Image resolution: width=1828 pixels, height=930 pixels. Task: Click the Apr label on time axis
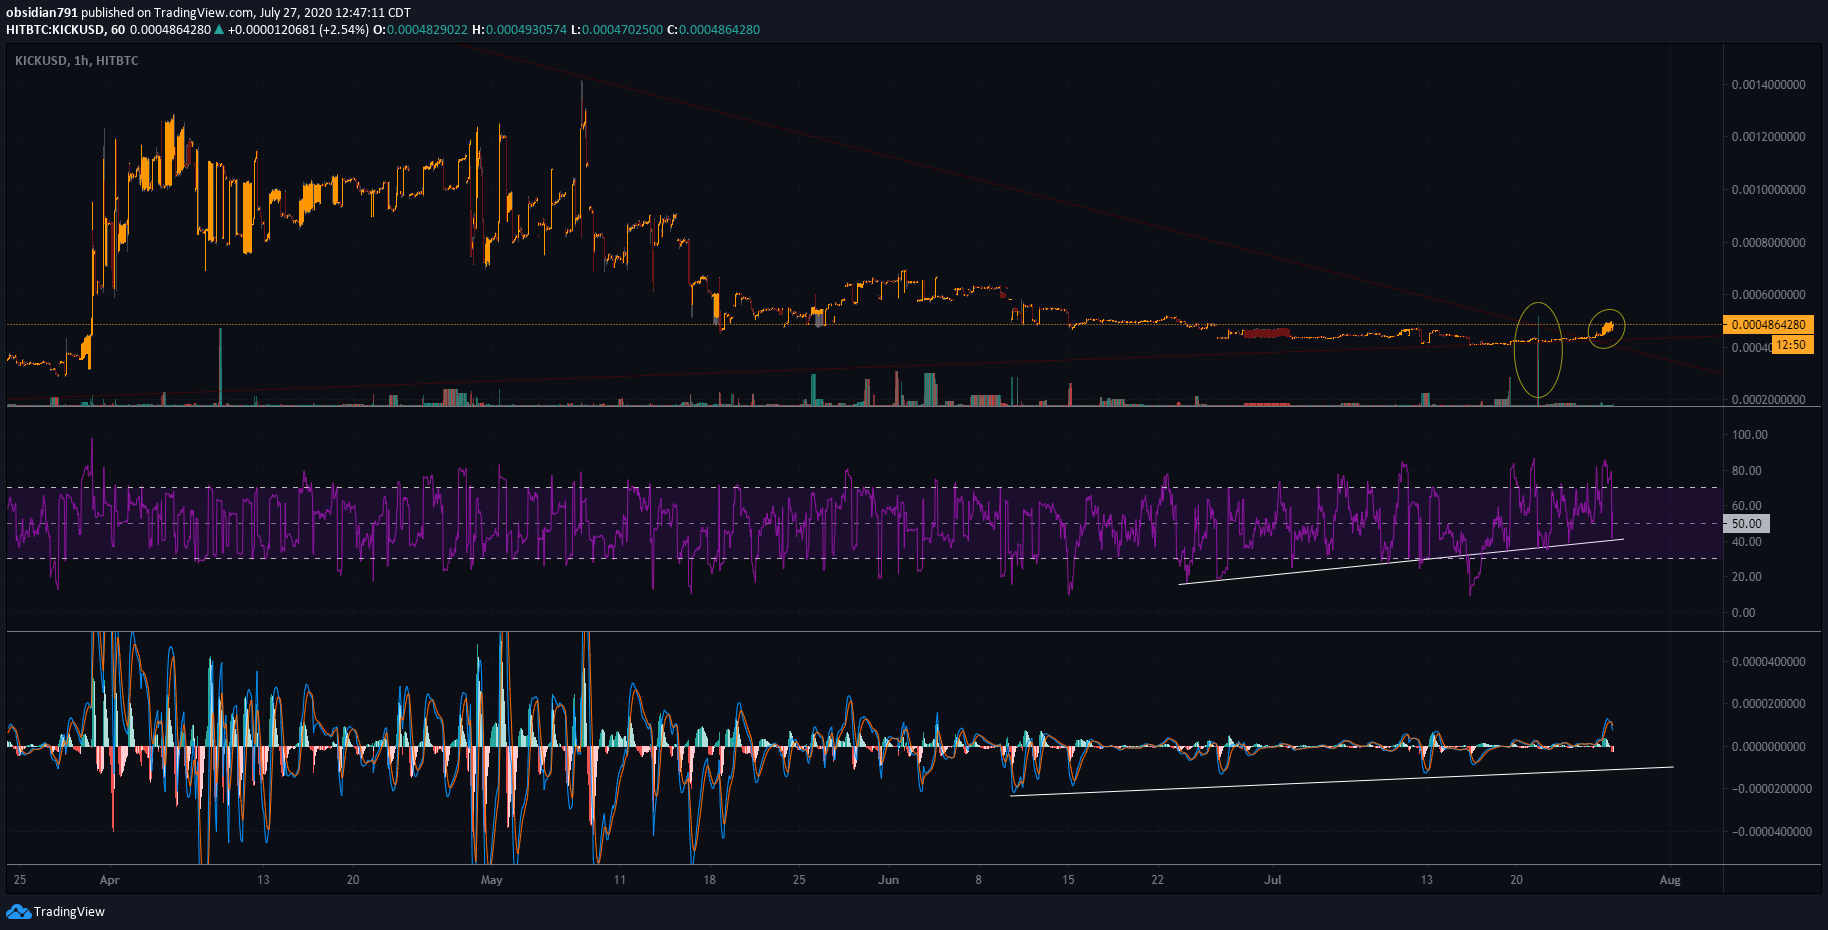point(109,880)
